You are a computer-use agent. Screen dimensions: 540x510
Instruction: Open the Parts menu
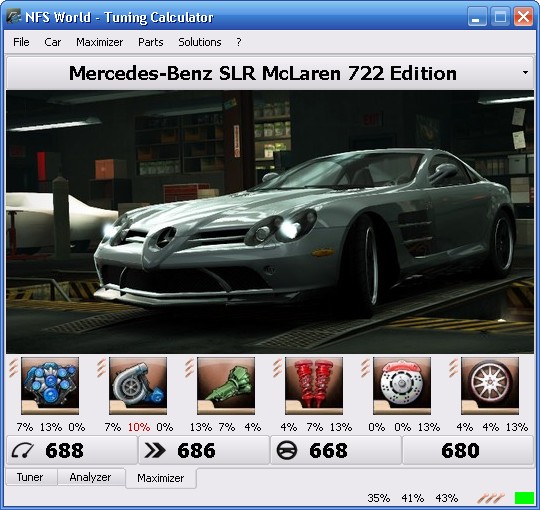pos(150,42)
